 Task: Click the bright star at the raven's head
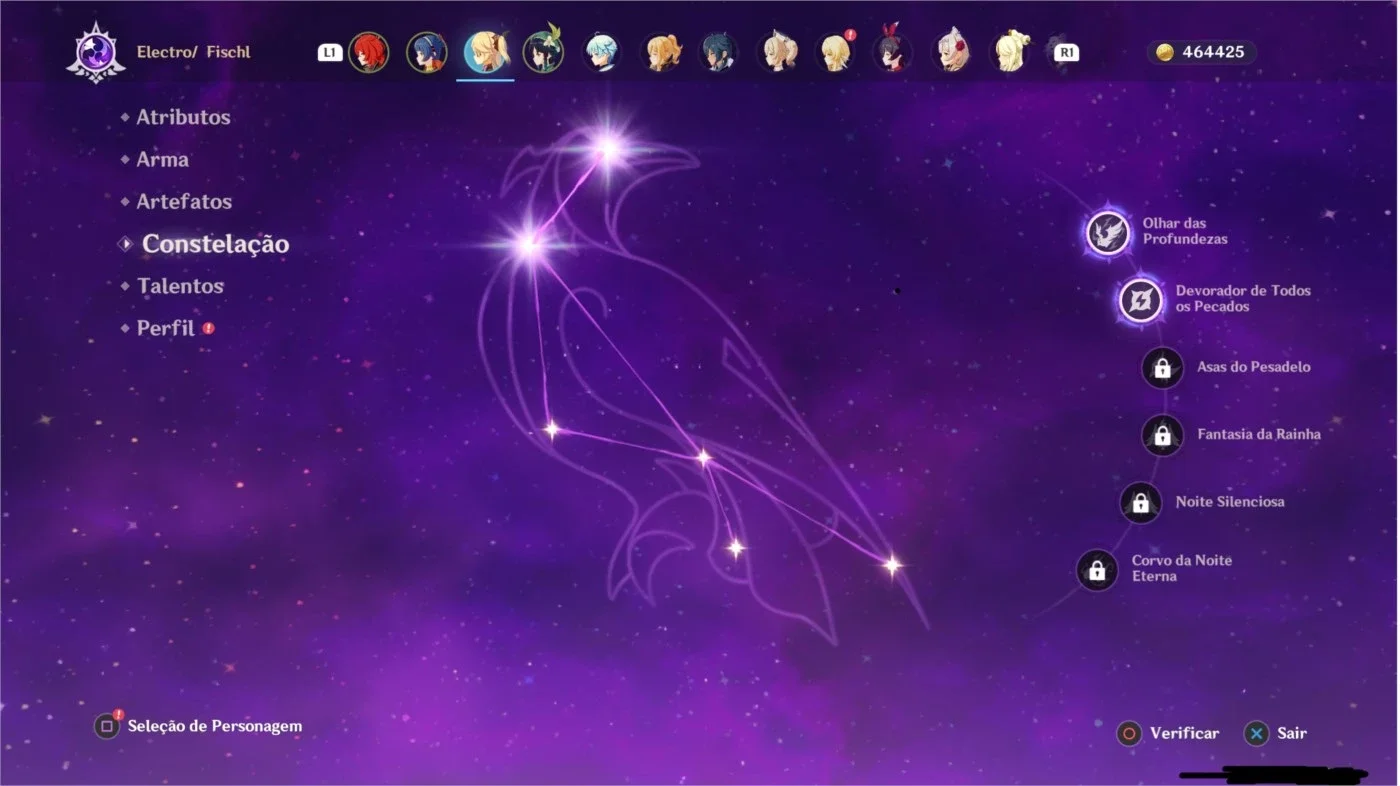pyautogui.click(x=608, y=150)
